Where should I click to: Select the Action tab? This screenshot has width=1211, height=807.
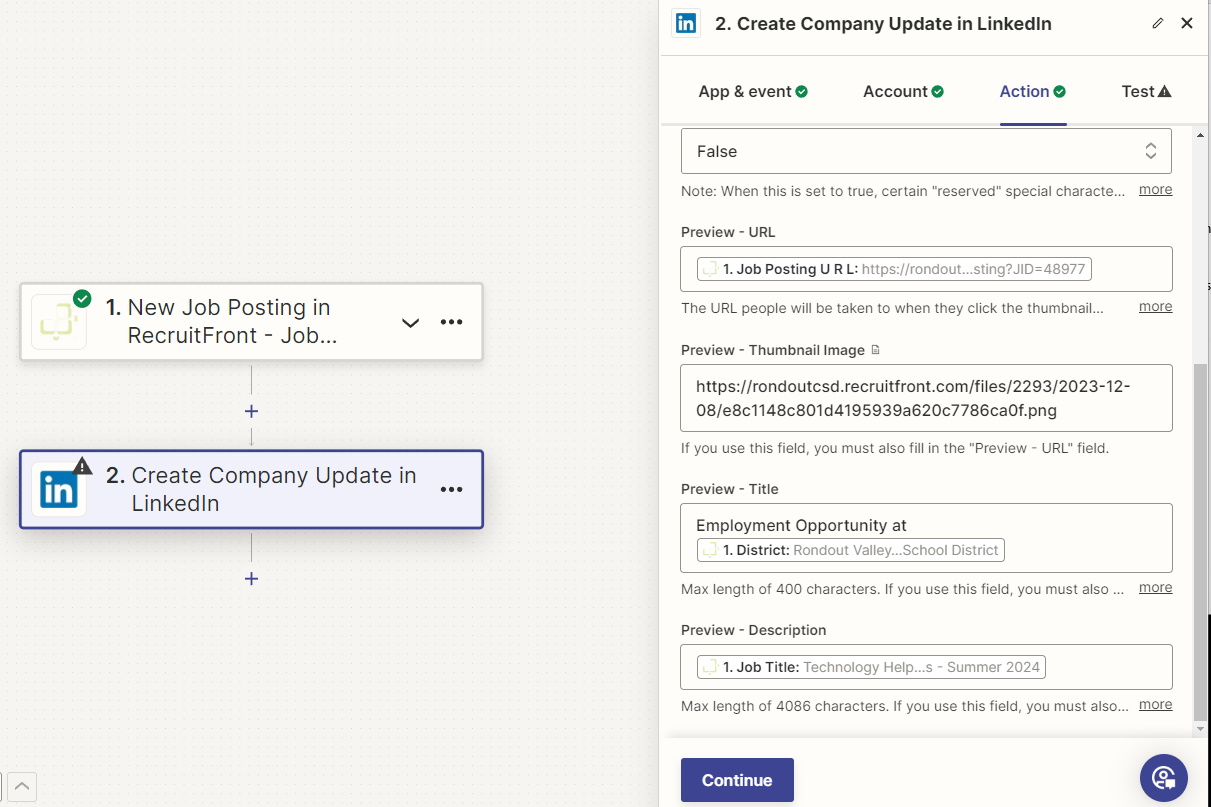click(x=1032, y=91)
